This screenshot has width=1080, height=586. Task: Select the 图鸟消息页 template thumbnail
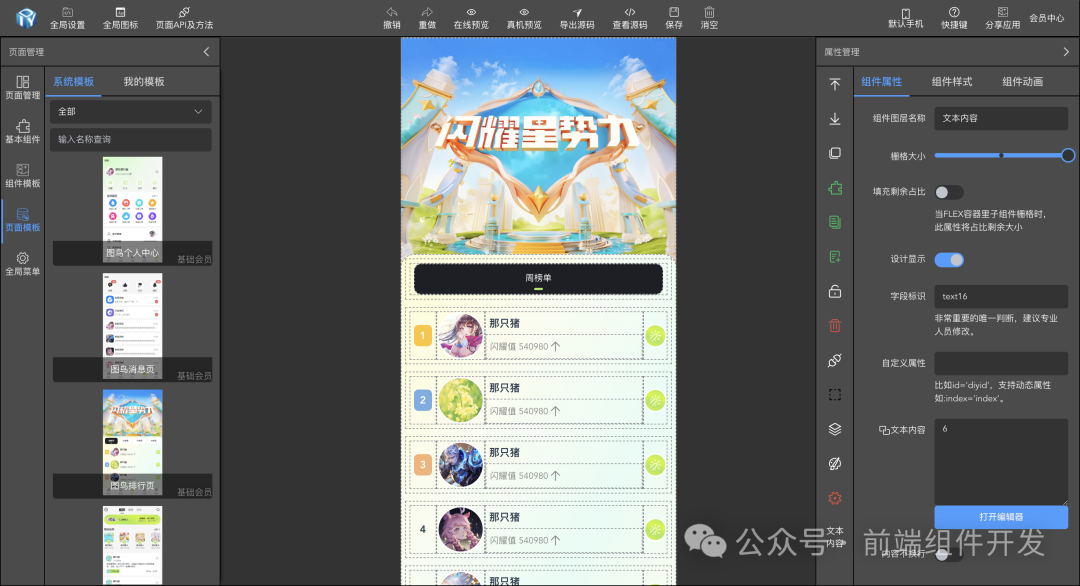[132, 326]
